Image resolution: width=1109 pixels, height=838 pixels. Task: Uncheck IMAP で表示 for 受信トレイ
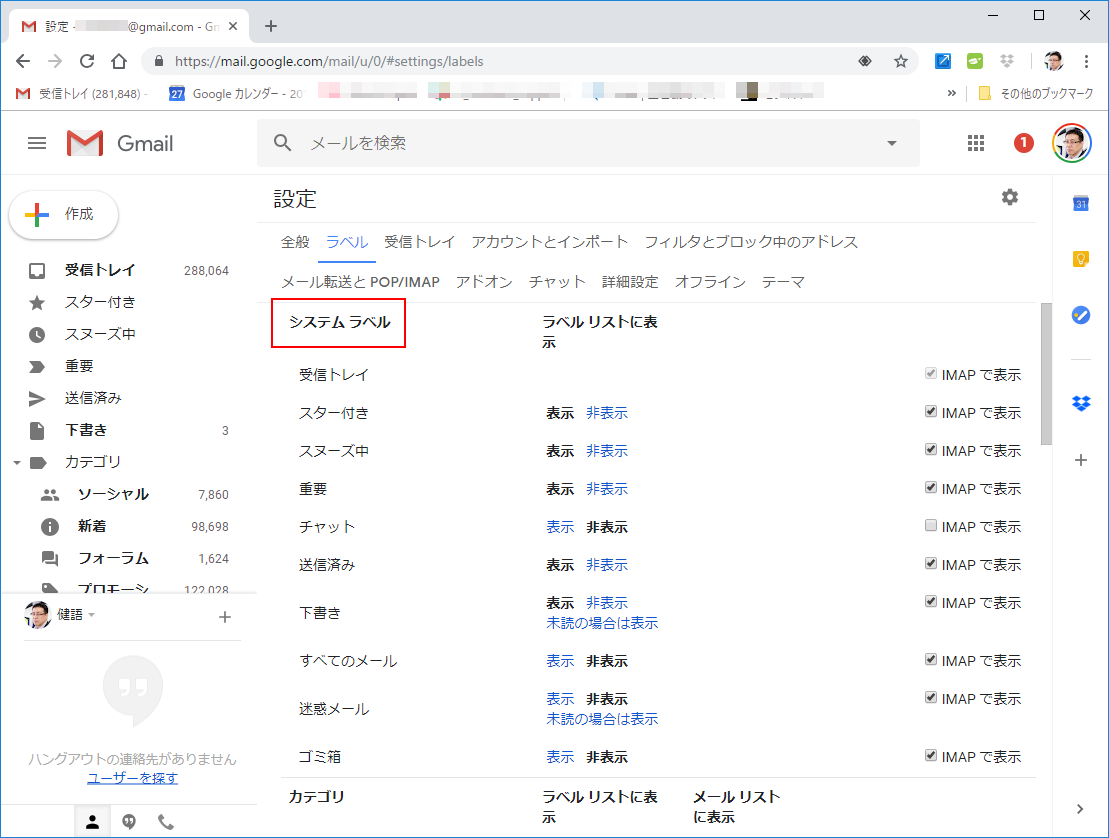pyautogui.click(x=930, y=373)
